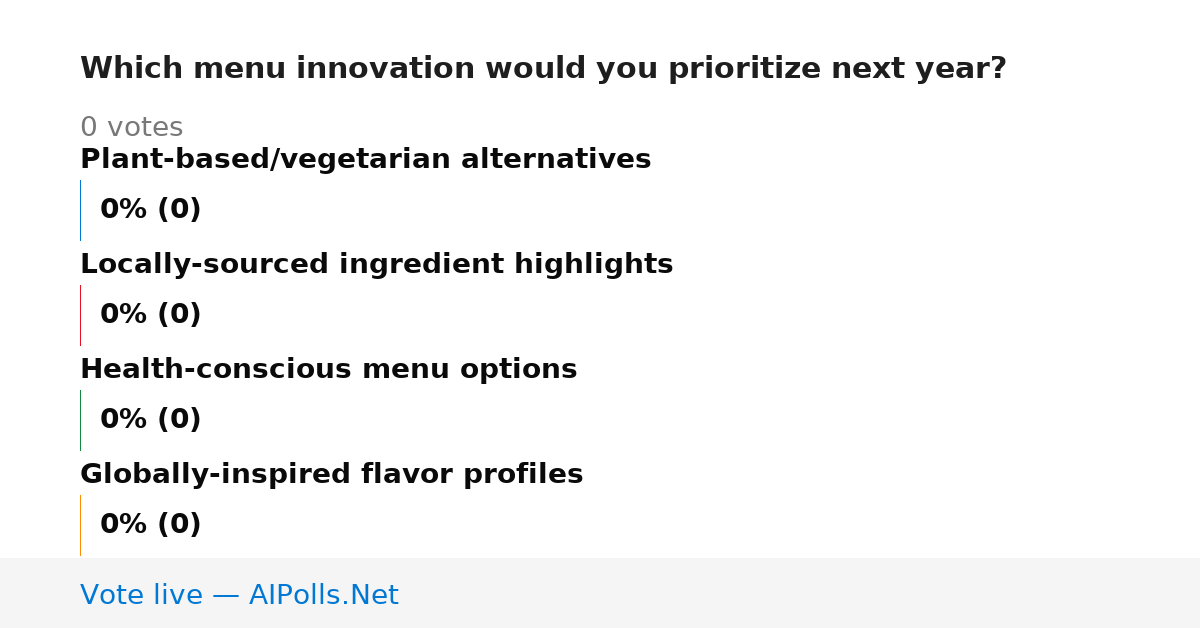Image resolution: width=1200 pixels, height=628 pixels.
Task: Click the orange bar for Globally-inspired flavors
Action: click(80, 525)
